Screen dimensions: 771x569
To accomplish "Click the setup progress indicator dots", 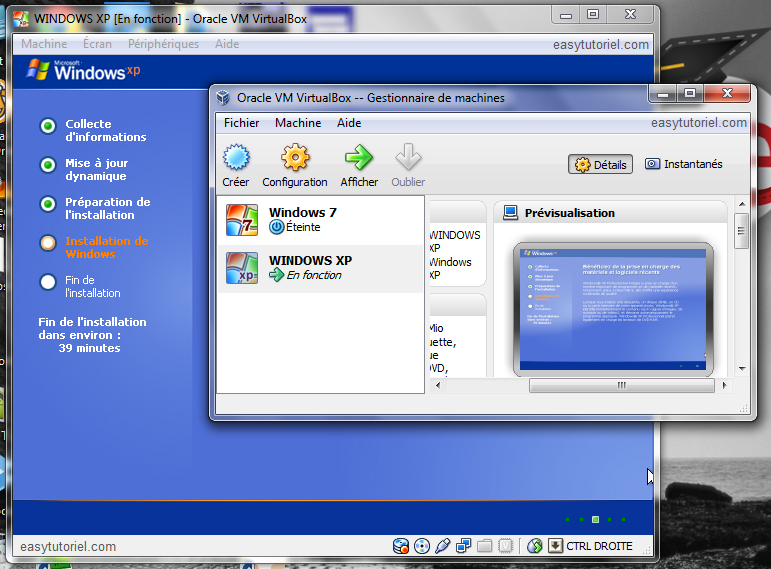I will pos(595,519).
